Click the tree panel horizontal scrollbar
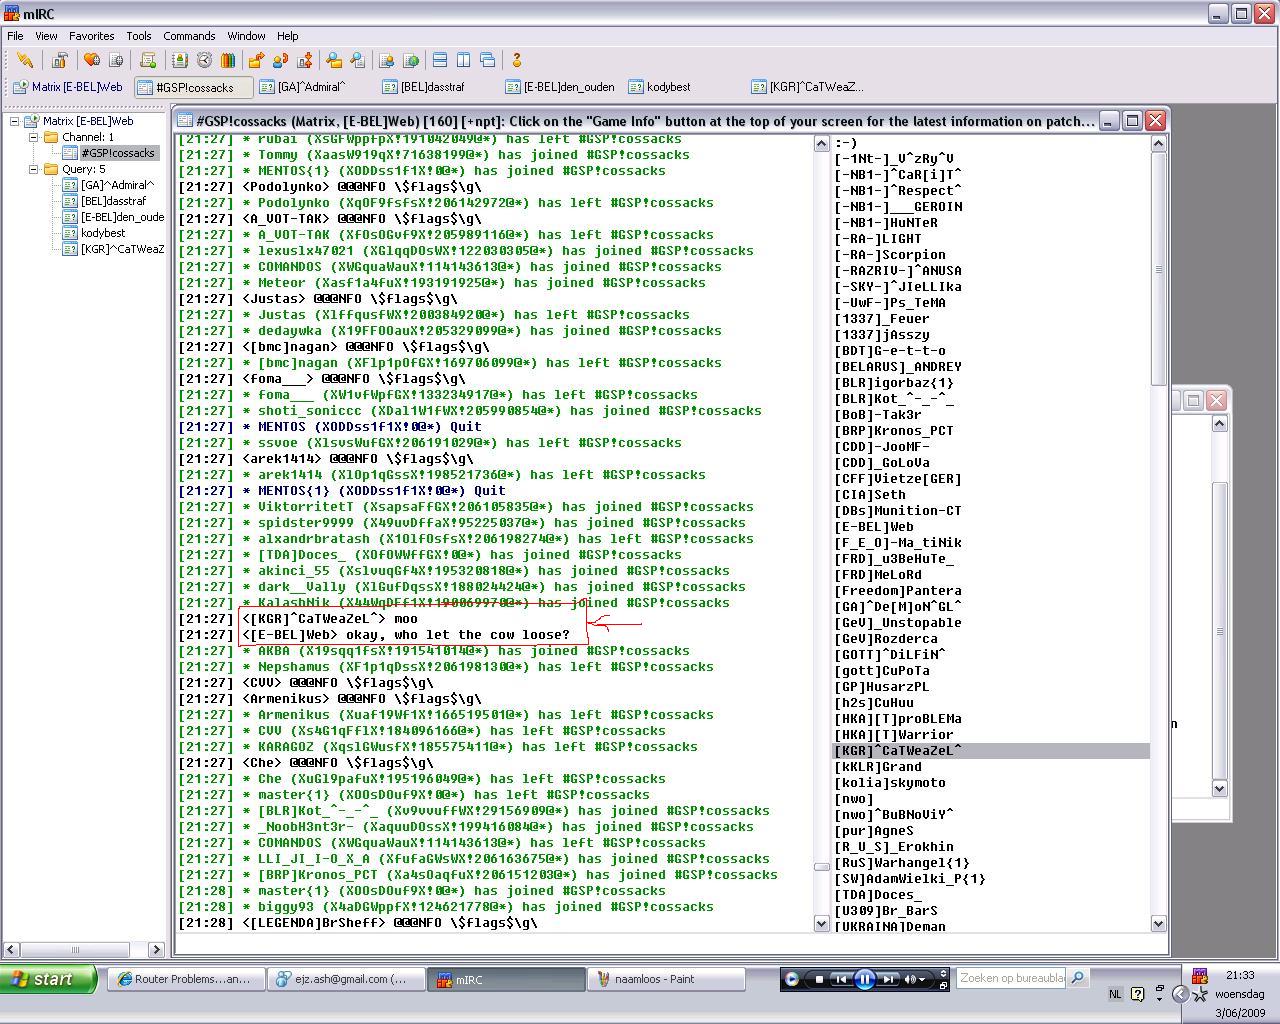 (84, 949)
